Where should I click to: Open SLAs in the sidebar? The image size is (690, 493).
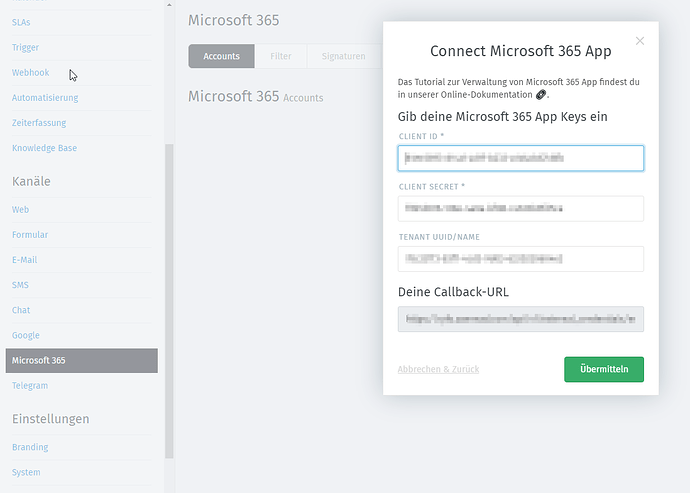(x=21, y=22)
